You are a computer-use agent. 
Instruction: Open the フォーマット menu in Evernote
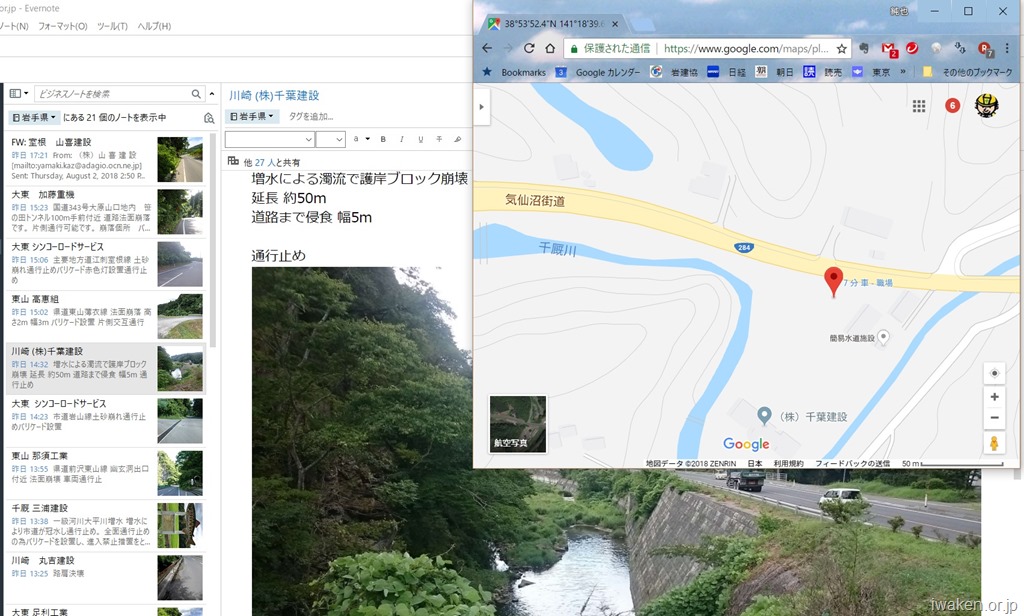coord(63,26)
